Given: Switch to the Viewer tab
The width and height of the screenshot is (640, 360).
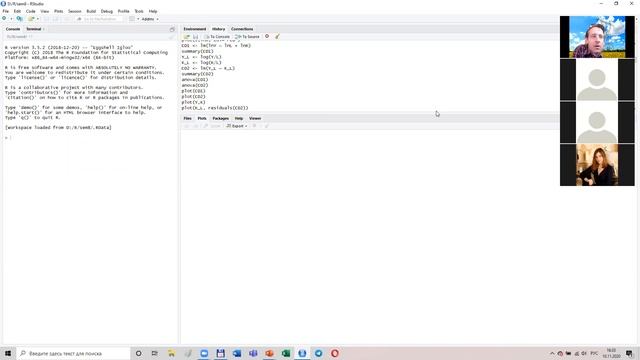Looking at the screenshot, I should pos(255,118).
